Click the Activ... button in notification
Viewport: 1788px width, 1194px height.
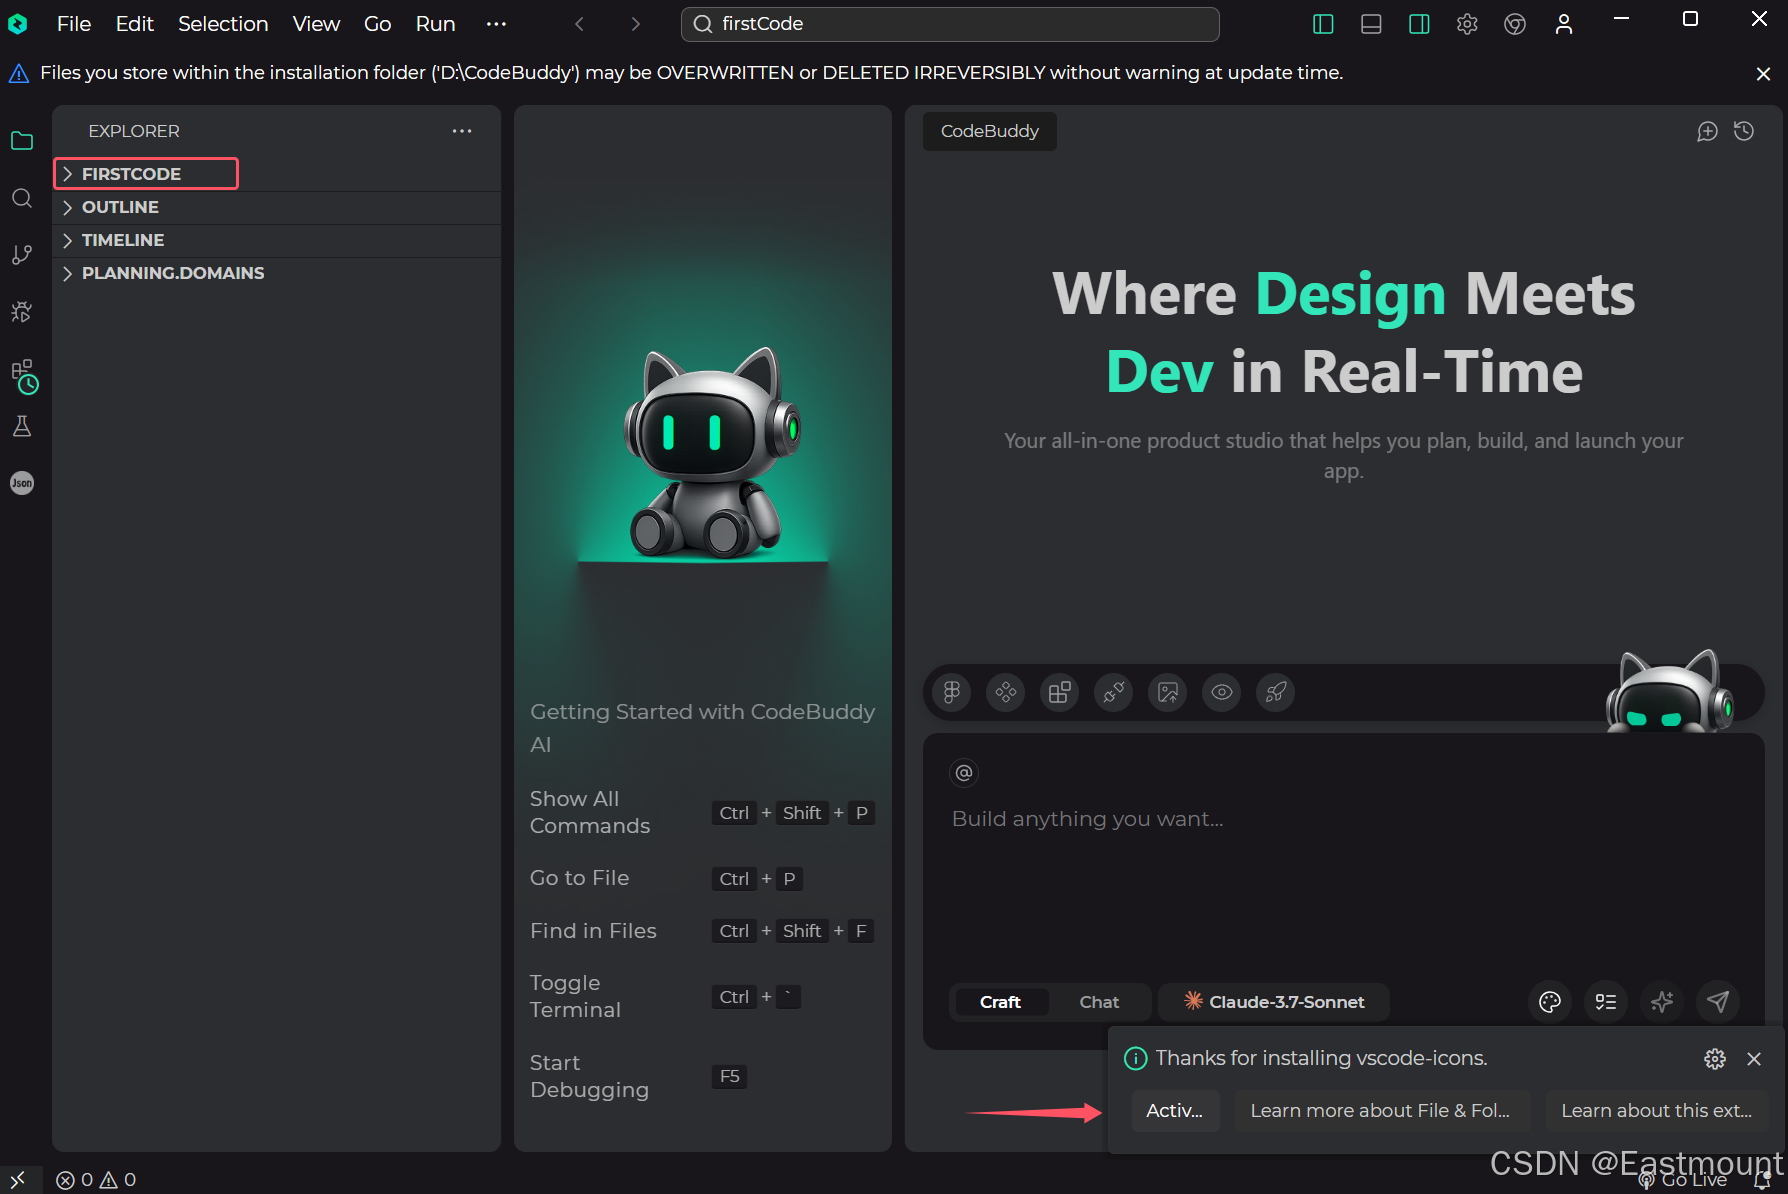[1175, 1111]
